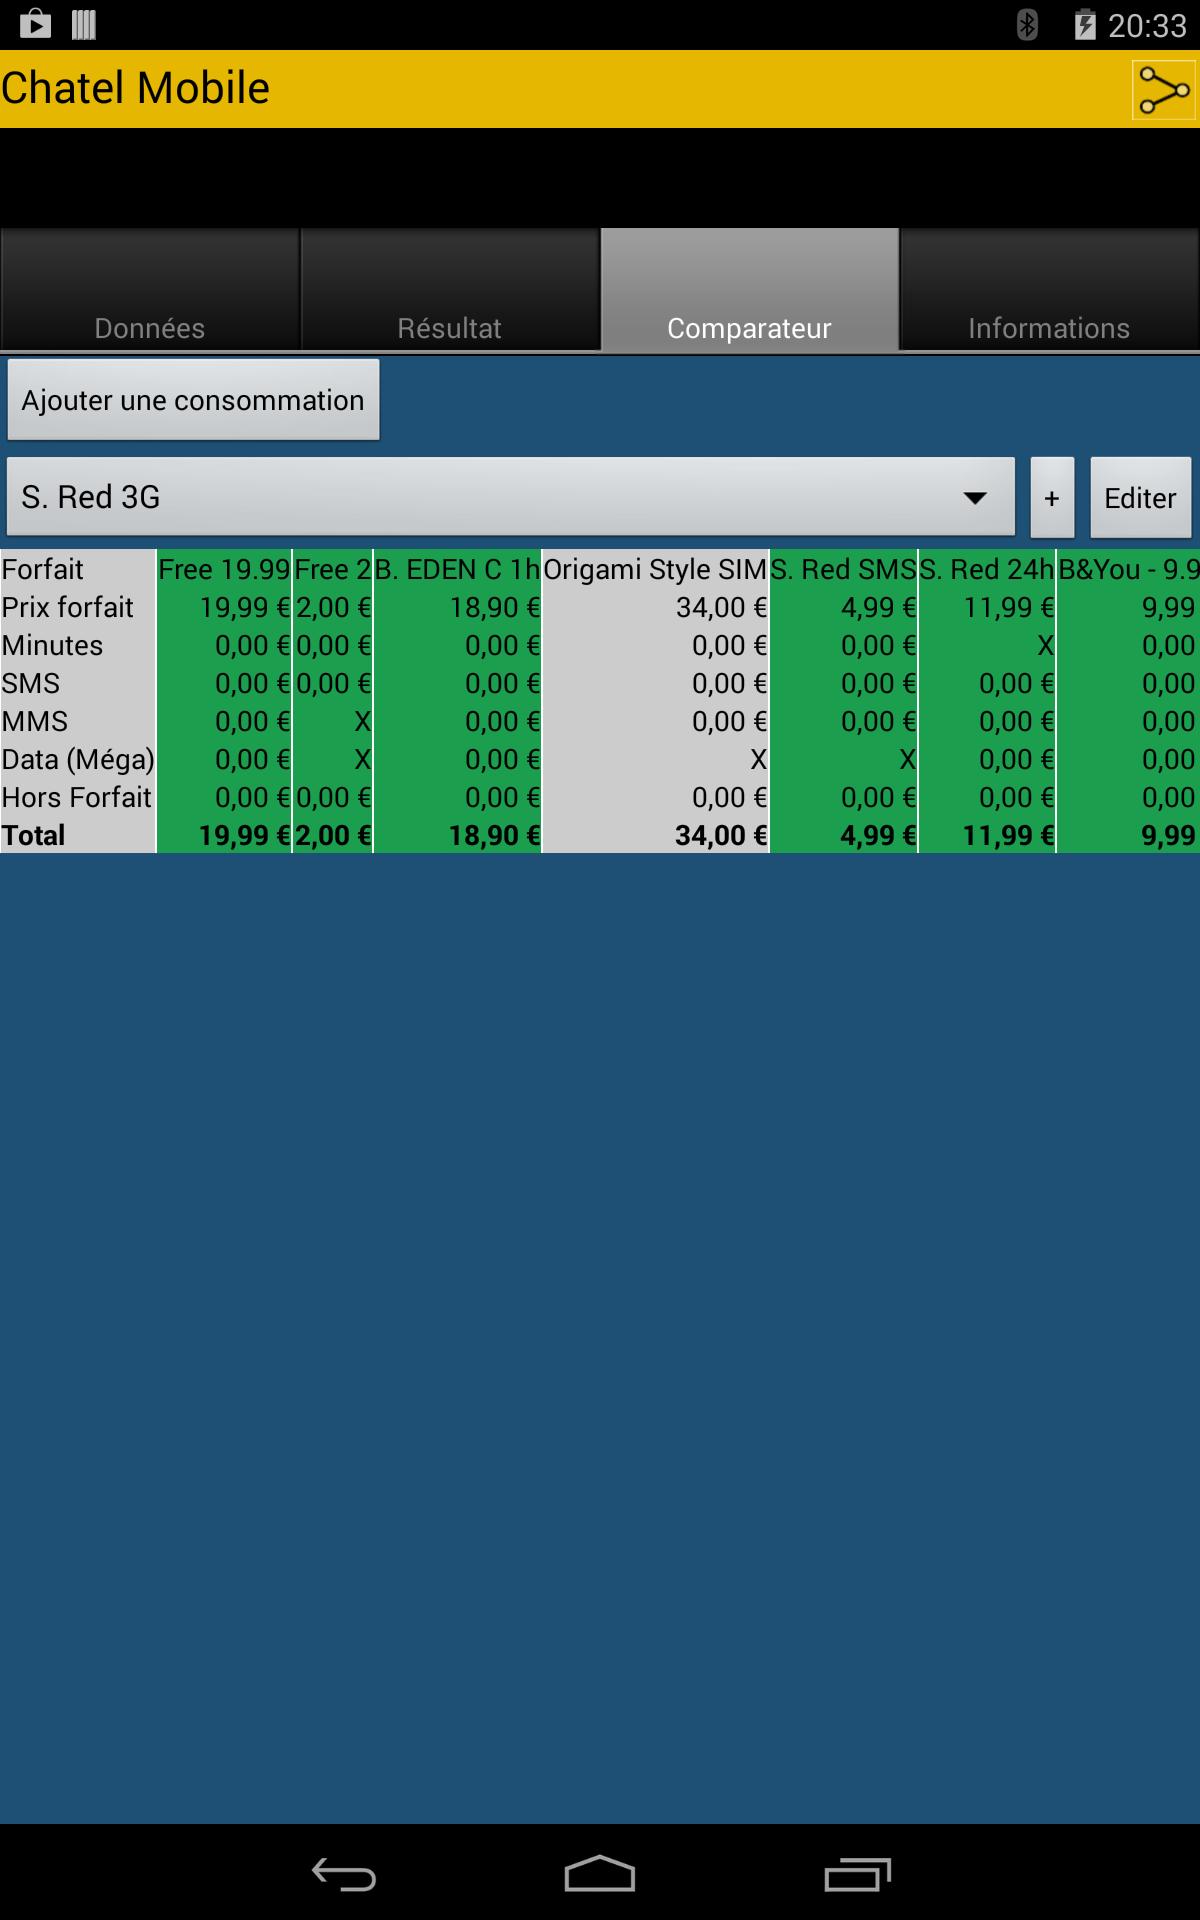Screen dimensions: 1200x1920
Task: Select B&You - 9.9 column header
Action: coord(1128,569)
